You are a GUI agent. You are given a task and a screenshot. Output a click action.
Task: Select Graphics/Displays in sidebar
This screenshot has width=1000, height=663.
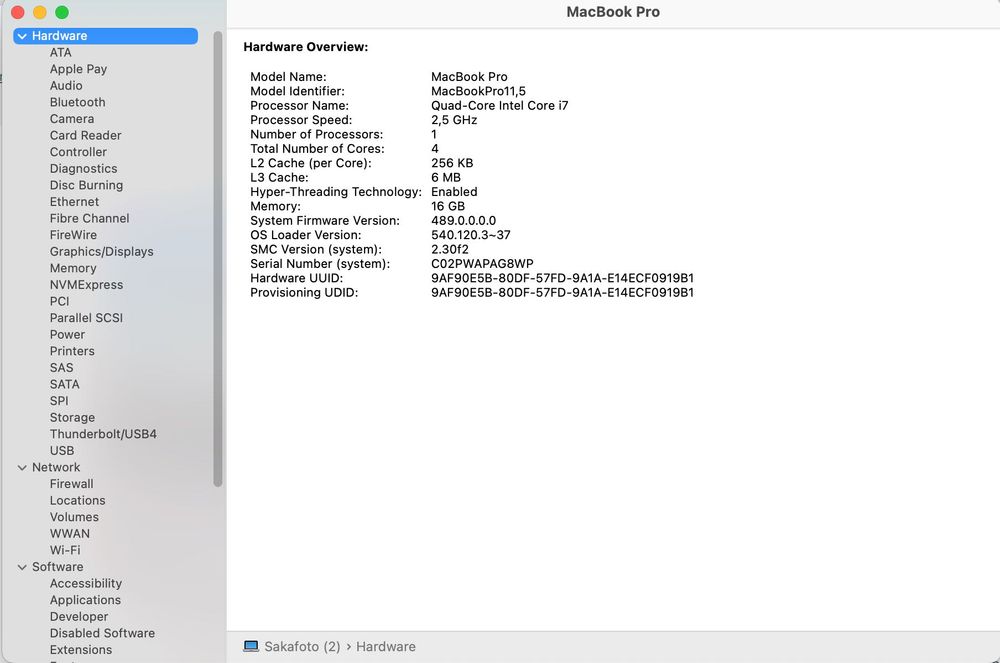point(101,251)
